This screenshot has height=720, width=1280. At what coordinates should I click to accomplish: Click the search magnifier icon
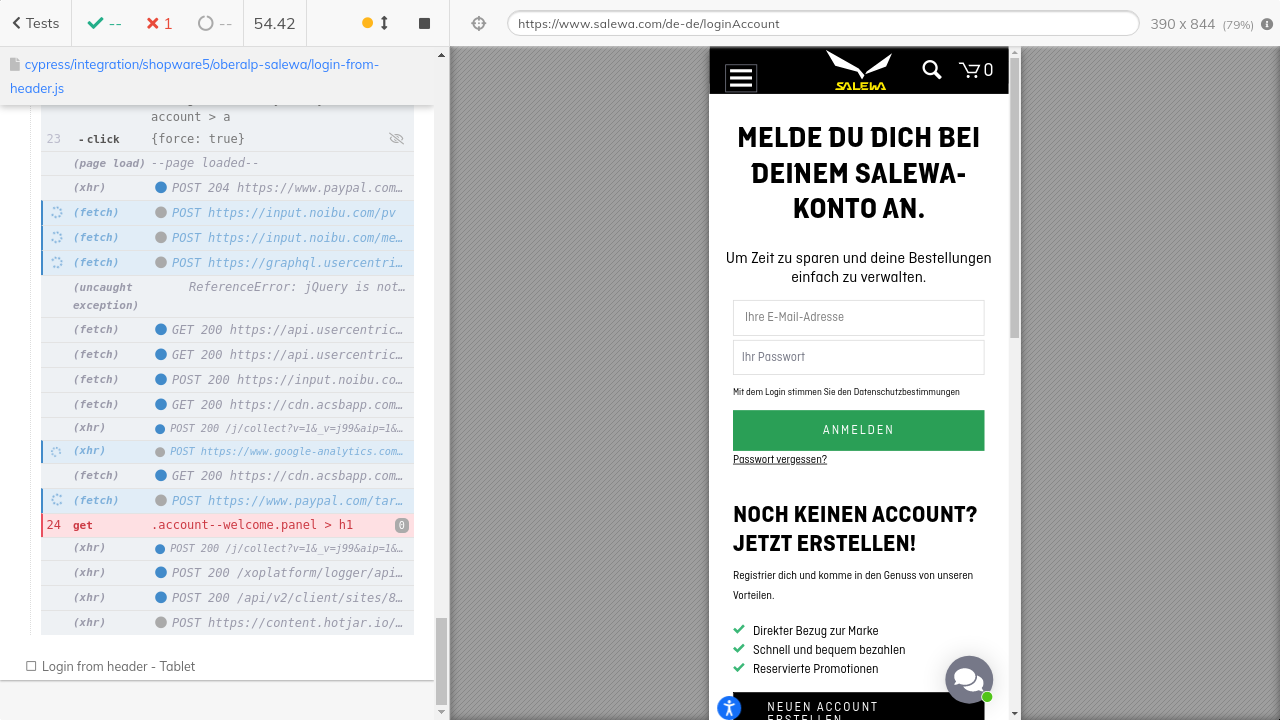pos(931,70)
